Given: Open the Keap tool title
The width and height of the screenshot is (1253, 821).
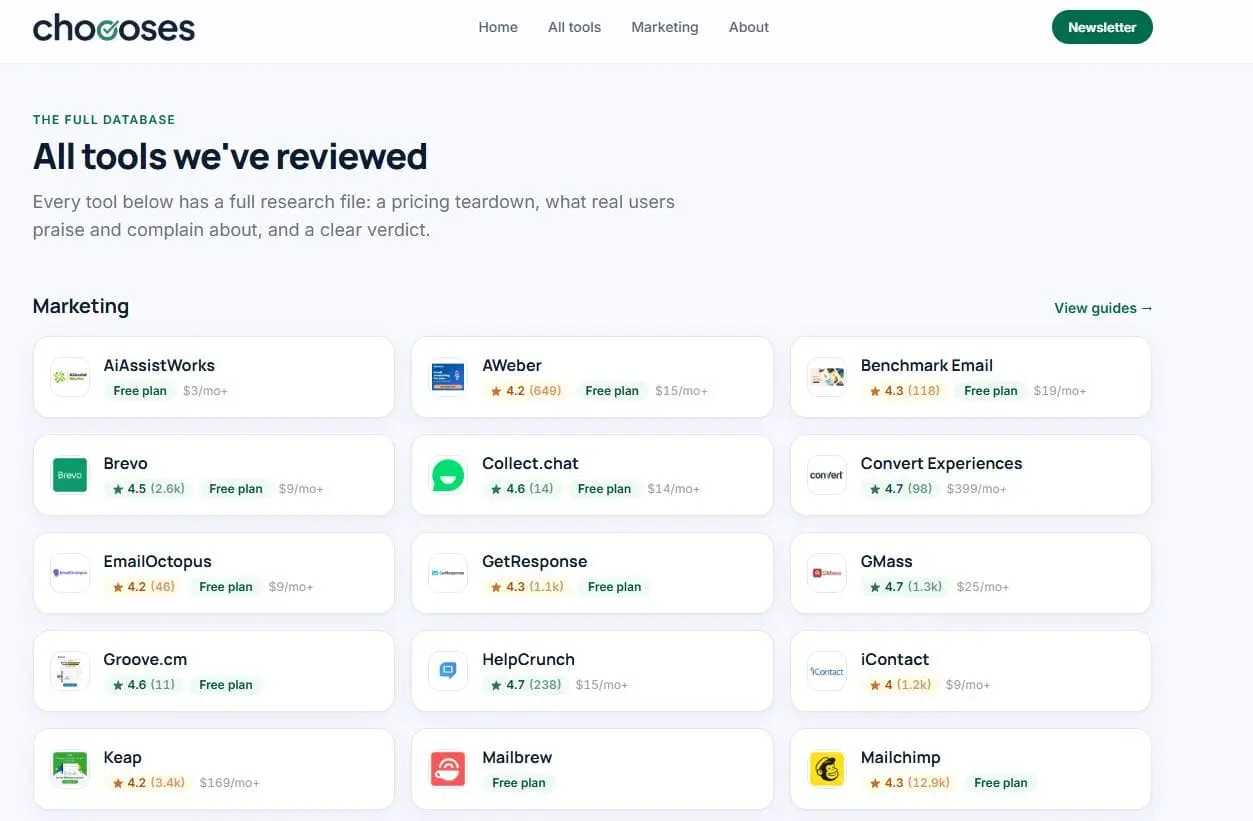Looking at the screenshot, I should (123, 757).
